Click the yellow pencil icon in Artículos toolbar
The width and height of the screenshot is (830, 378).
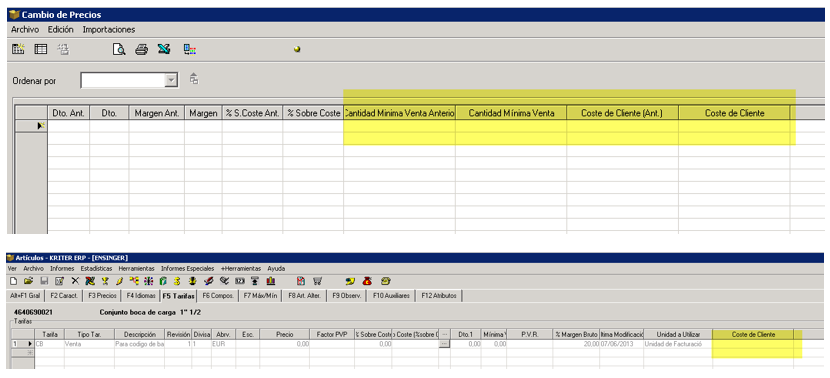pos(120,281)
